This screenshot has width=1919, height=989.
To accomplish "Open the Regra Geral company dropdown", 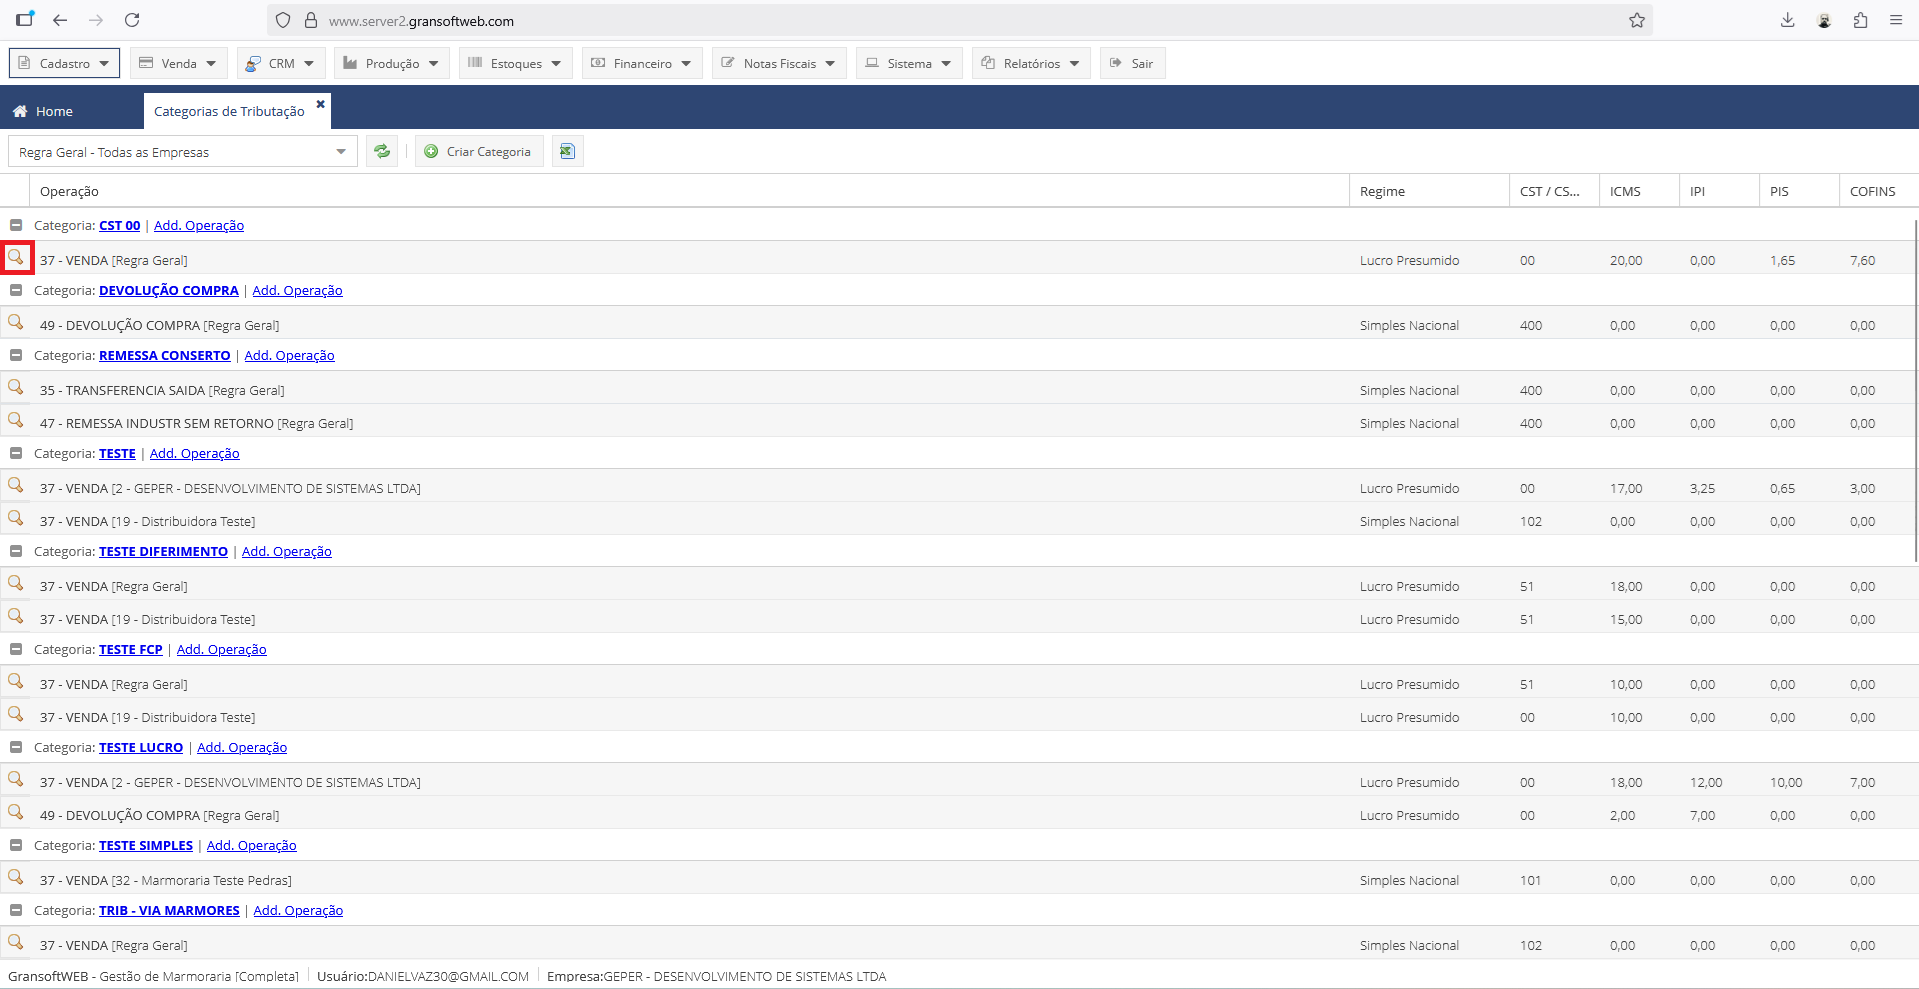I will (182, 152).
